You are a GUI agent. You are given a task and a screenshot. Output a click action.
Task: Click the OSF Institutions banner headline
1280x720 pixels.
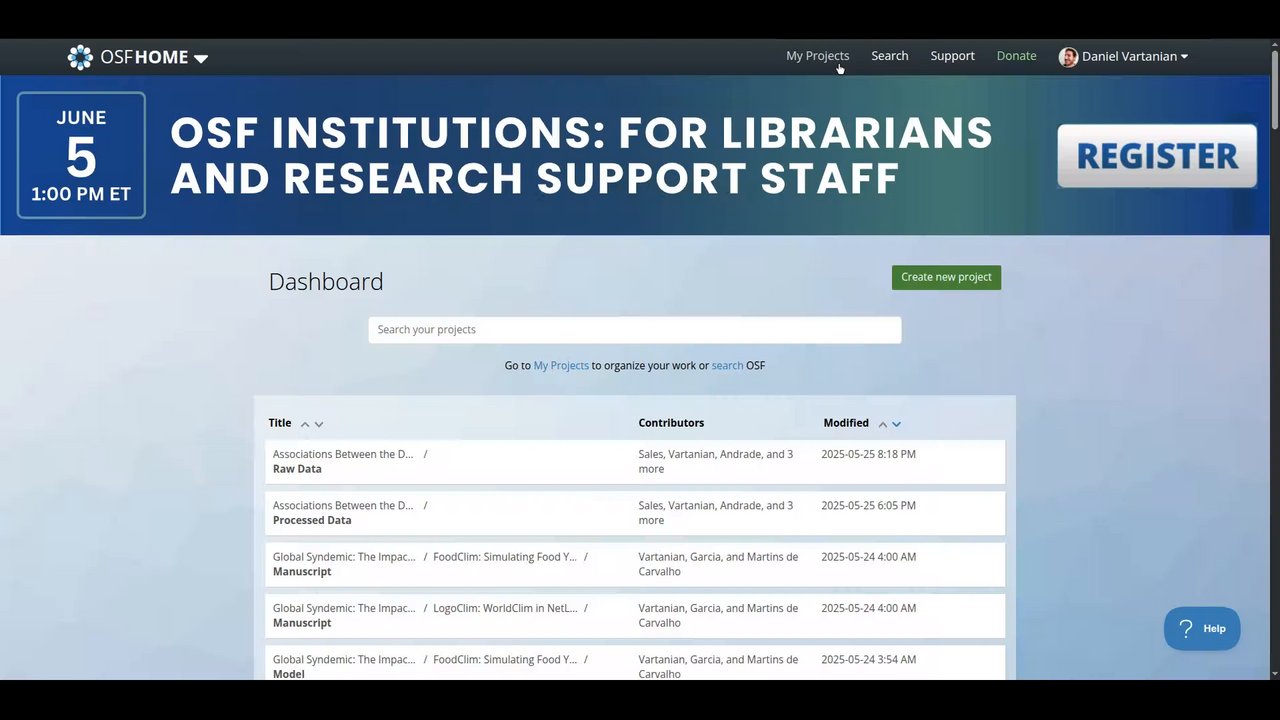click(581, 155)
